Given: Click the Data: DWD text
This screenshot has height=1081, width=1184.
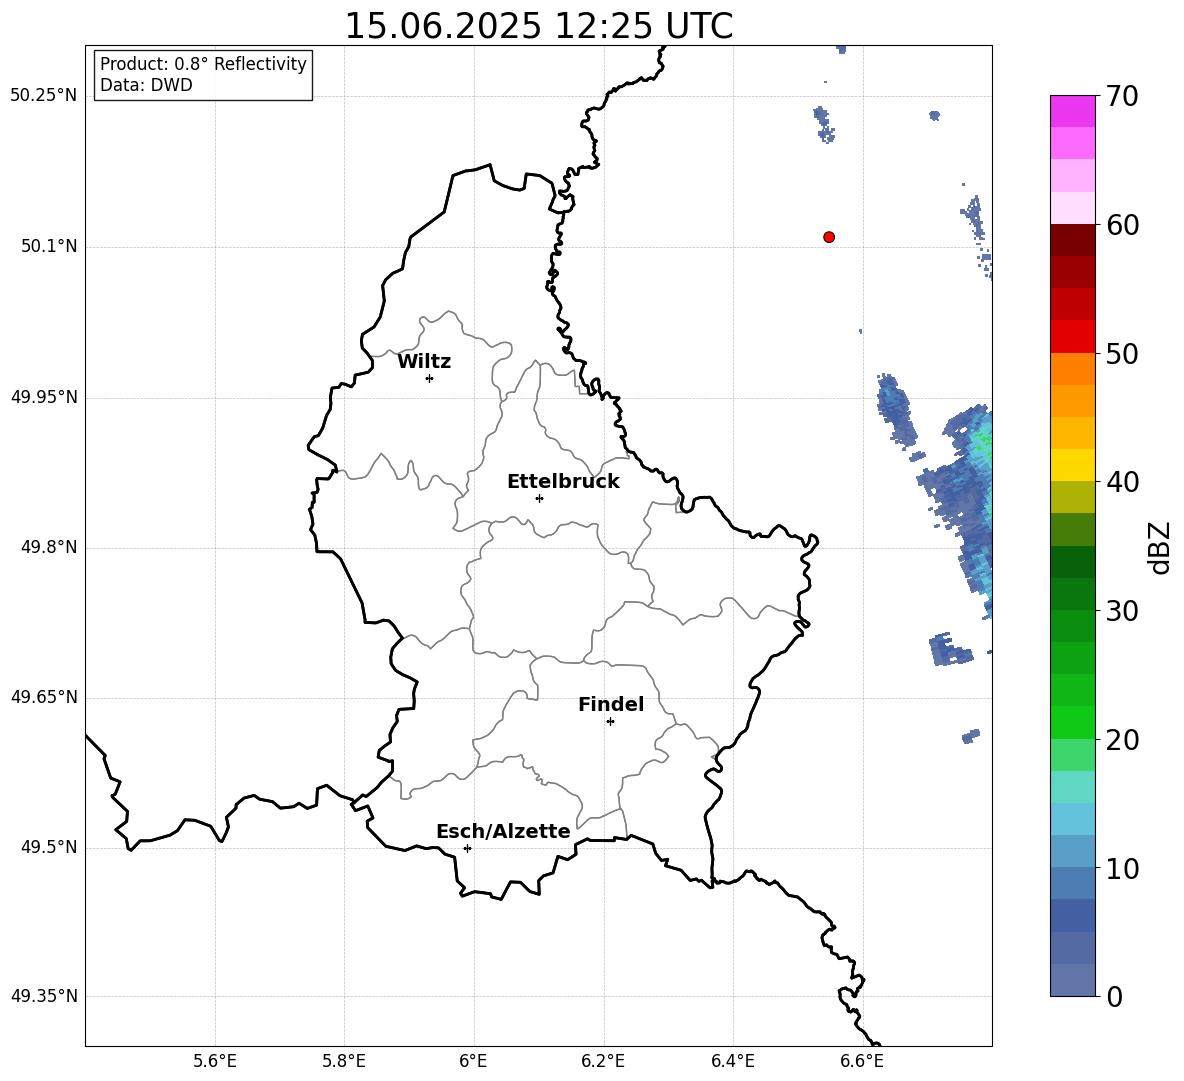Looking at the screenshot, I should (146, 85).
